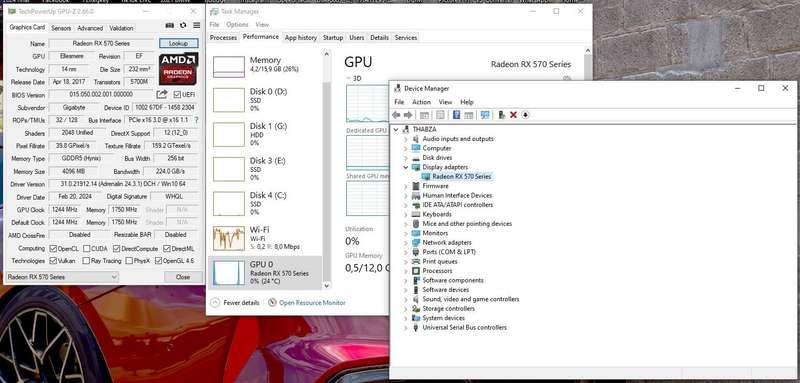The height and width of the screenshot is (383, 800).
Task: Expand Processors node
Action: click(x=406, y=271)
